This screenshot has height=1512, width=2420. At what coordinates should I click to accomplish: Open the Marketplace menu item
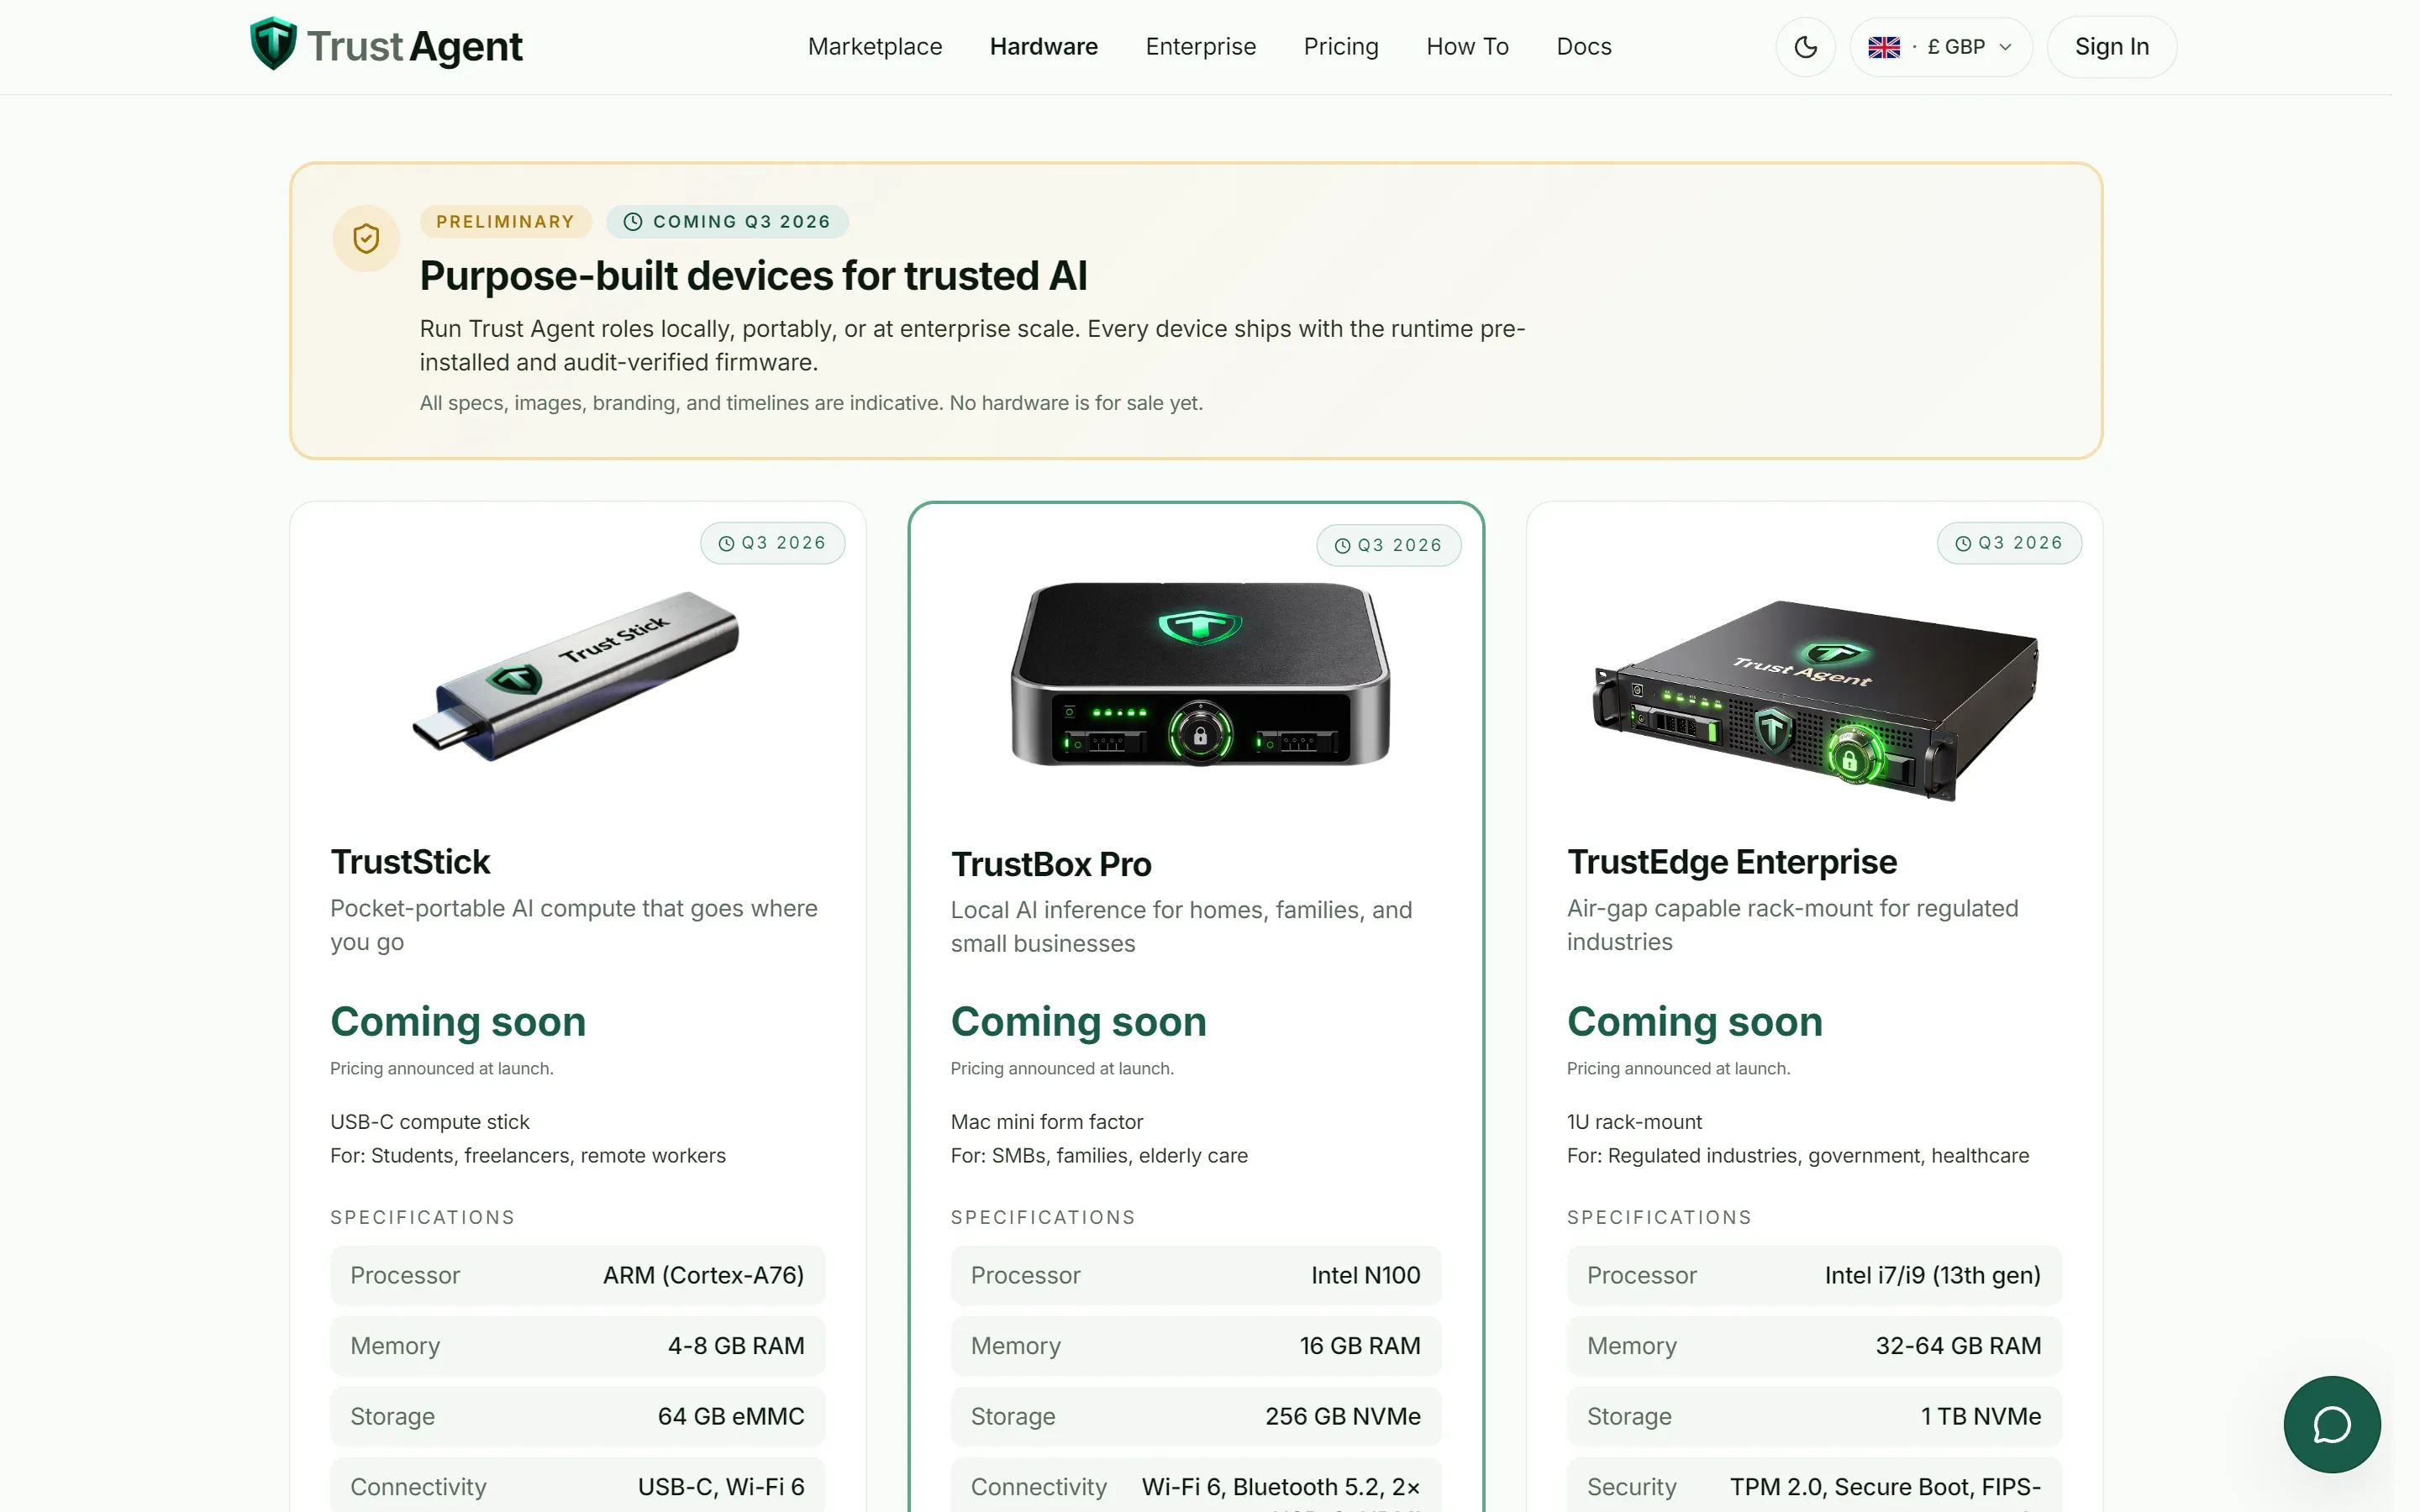click(875, 47)
